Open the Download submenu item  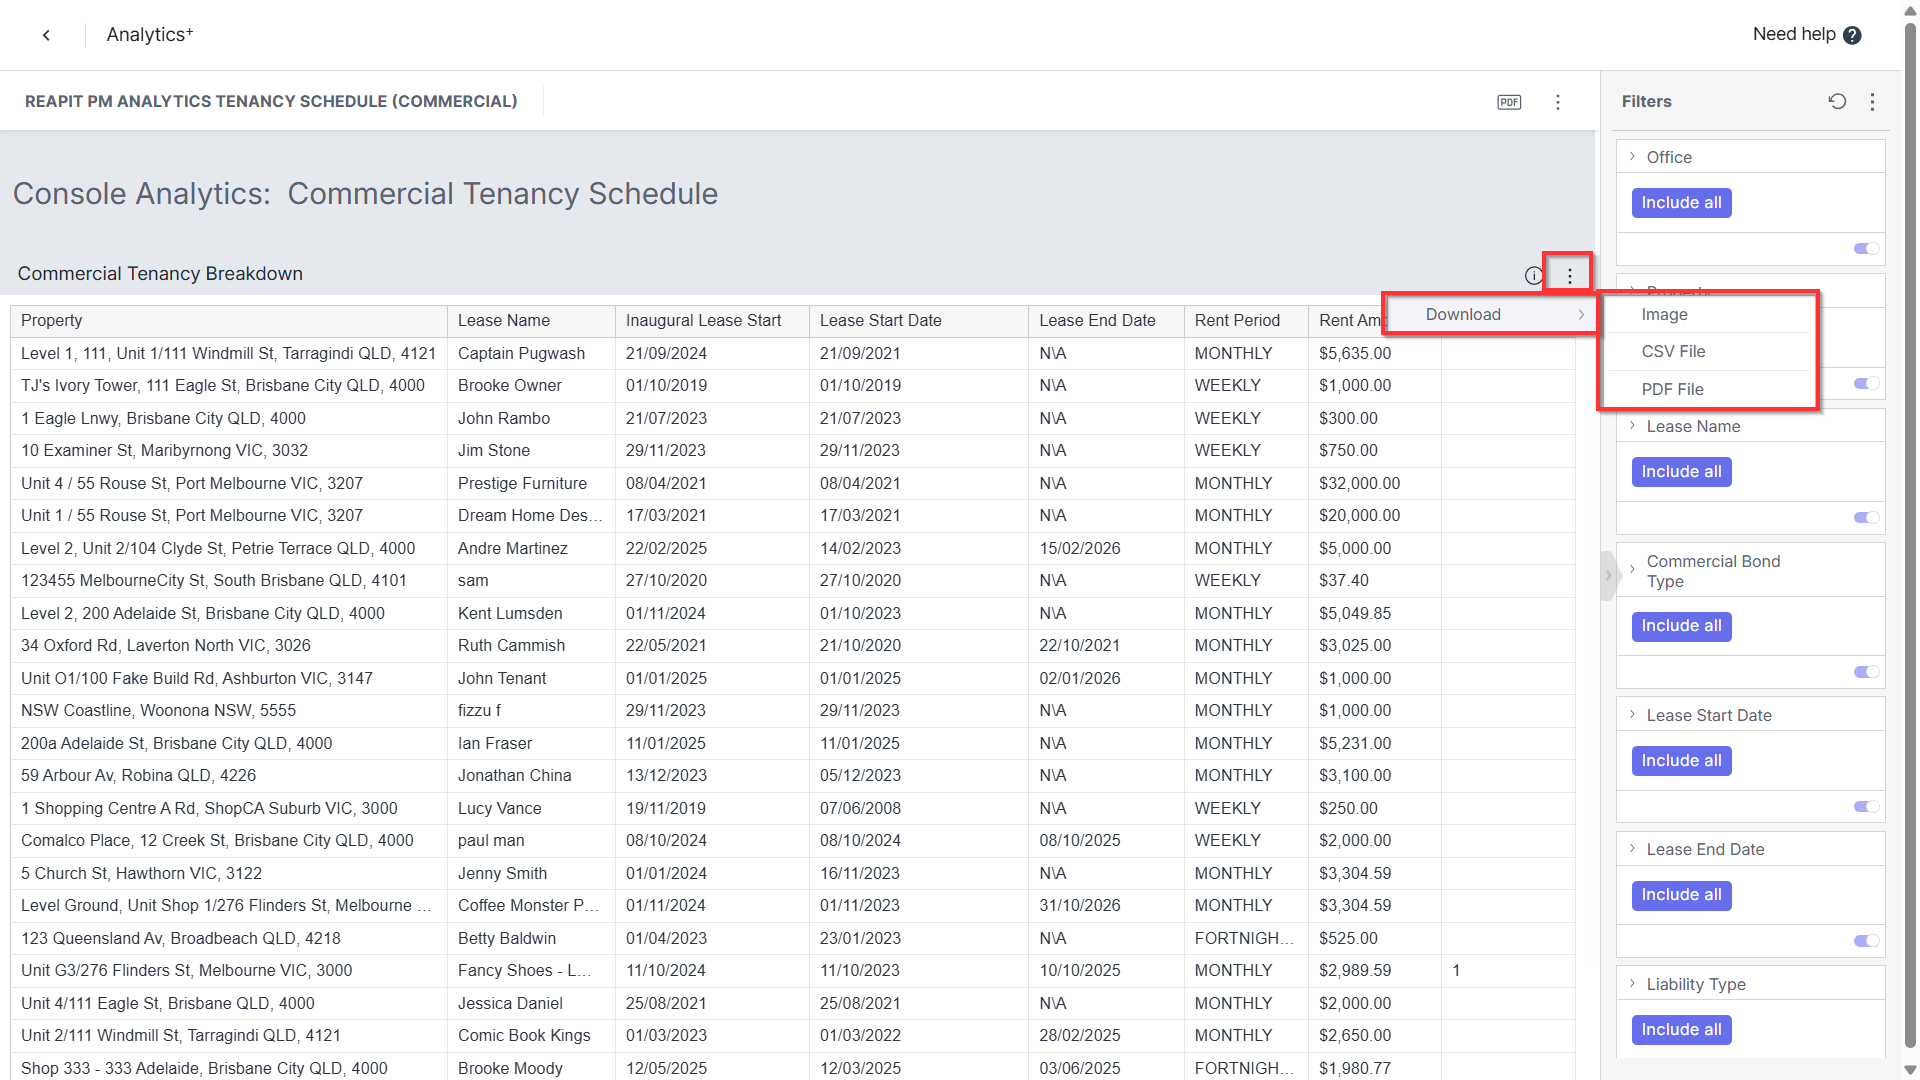pyautogui.click(x=1492, y=314)
